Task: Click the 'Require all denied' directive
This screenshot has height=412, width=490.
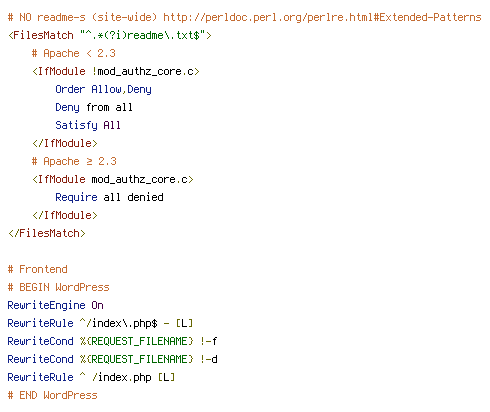Action: pos(109,197)
